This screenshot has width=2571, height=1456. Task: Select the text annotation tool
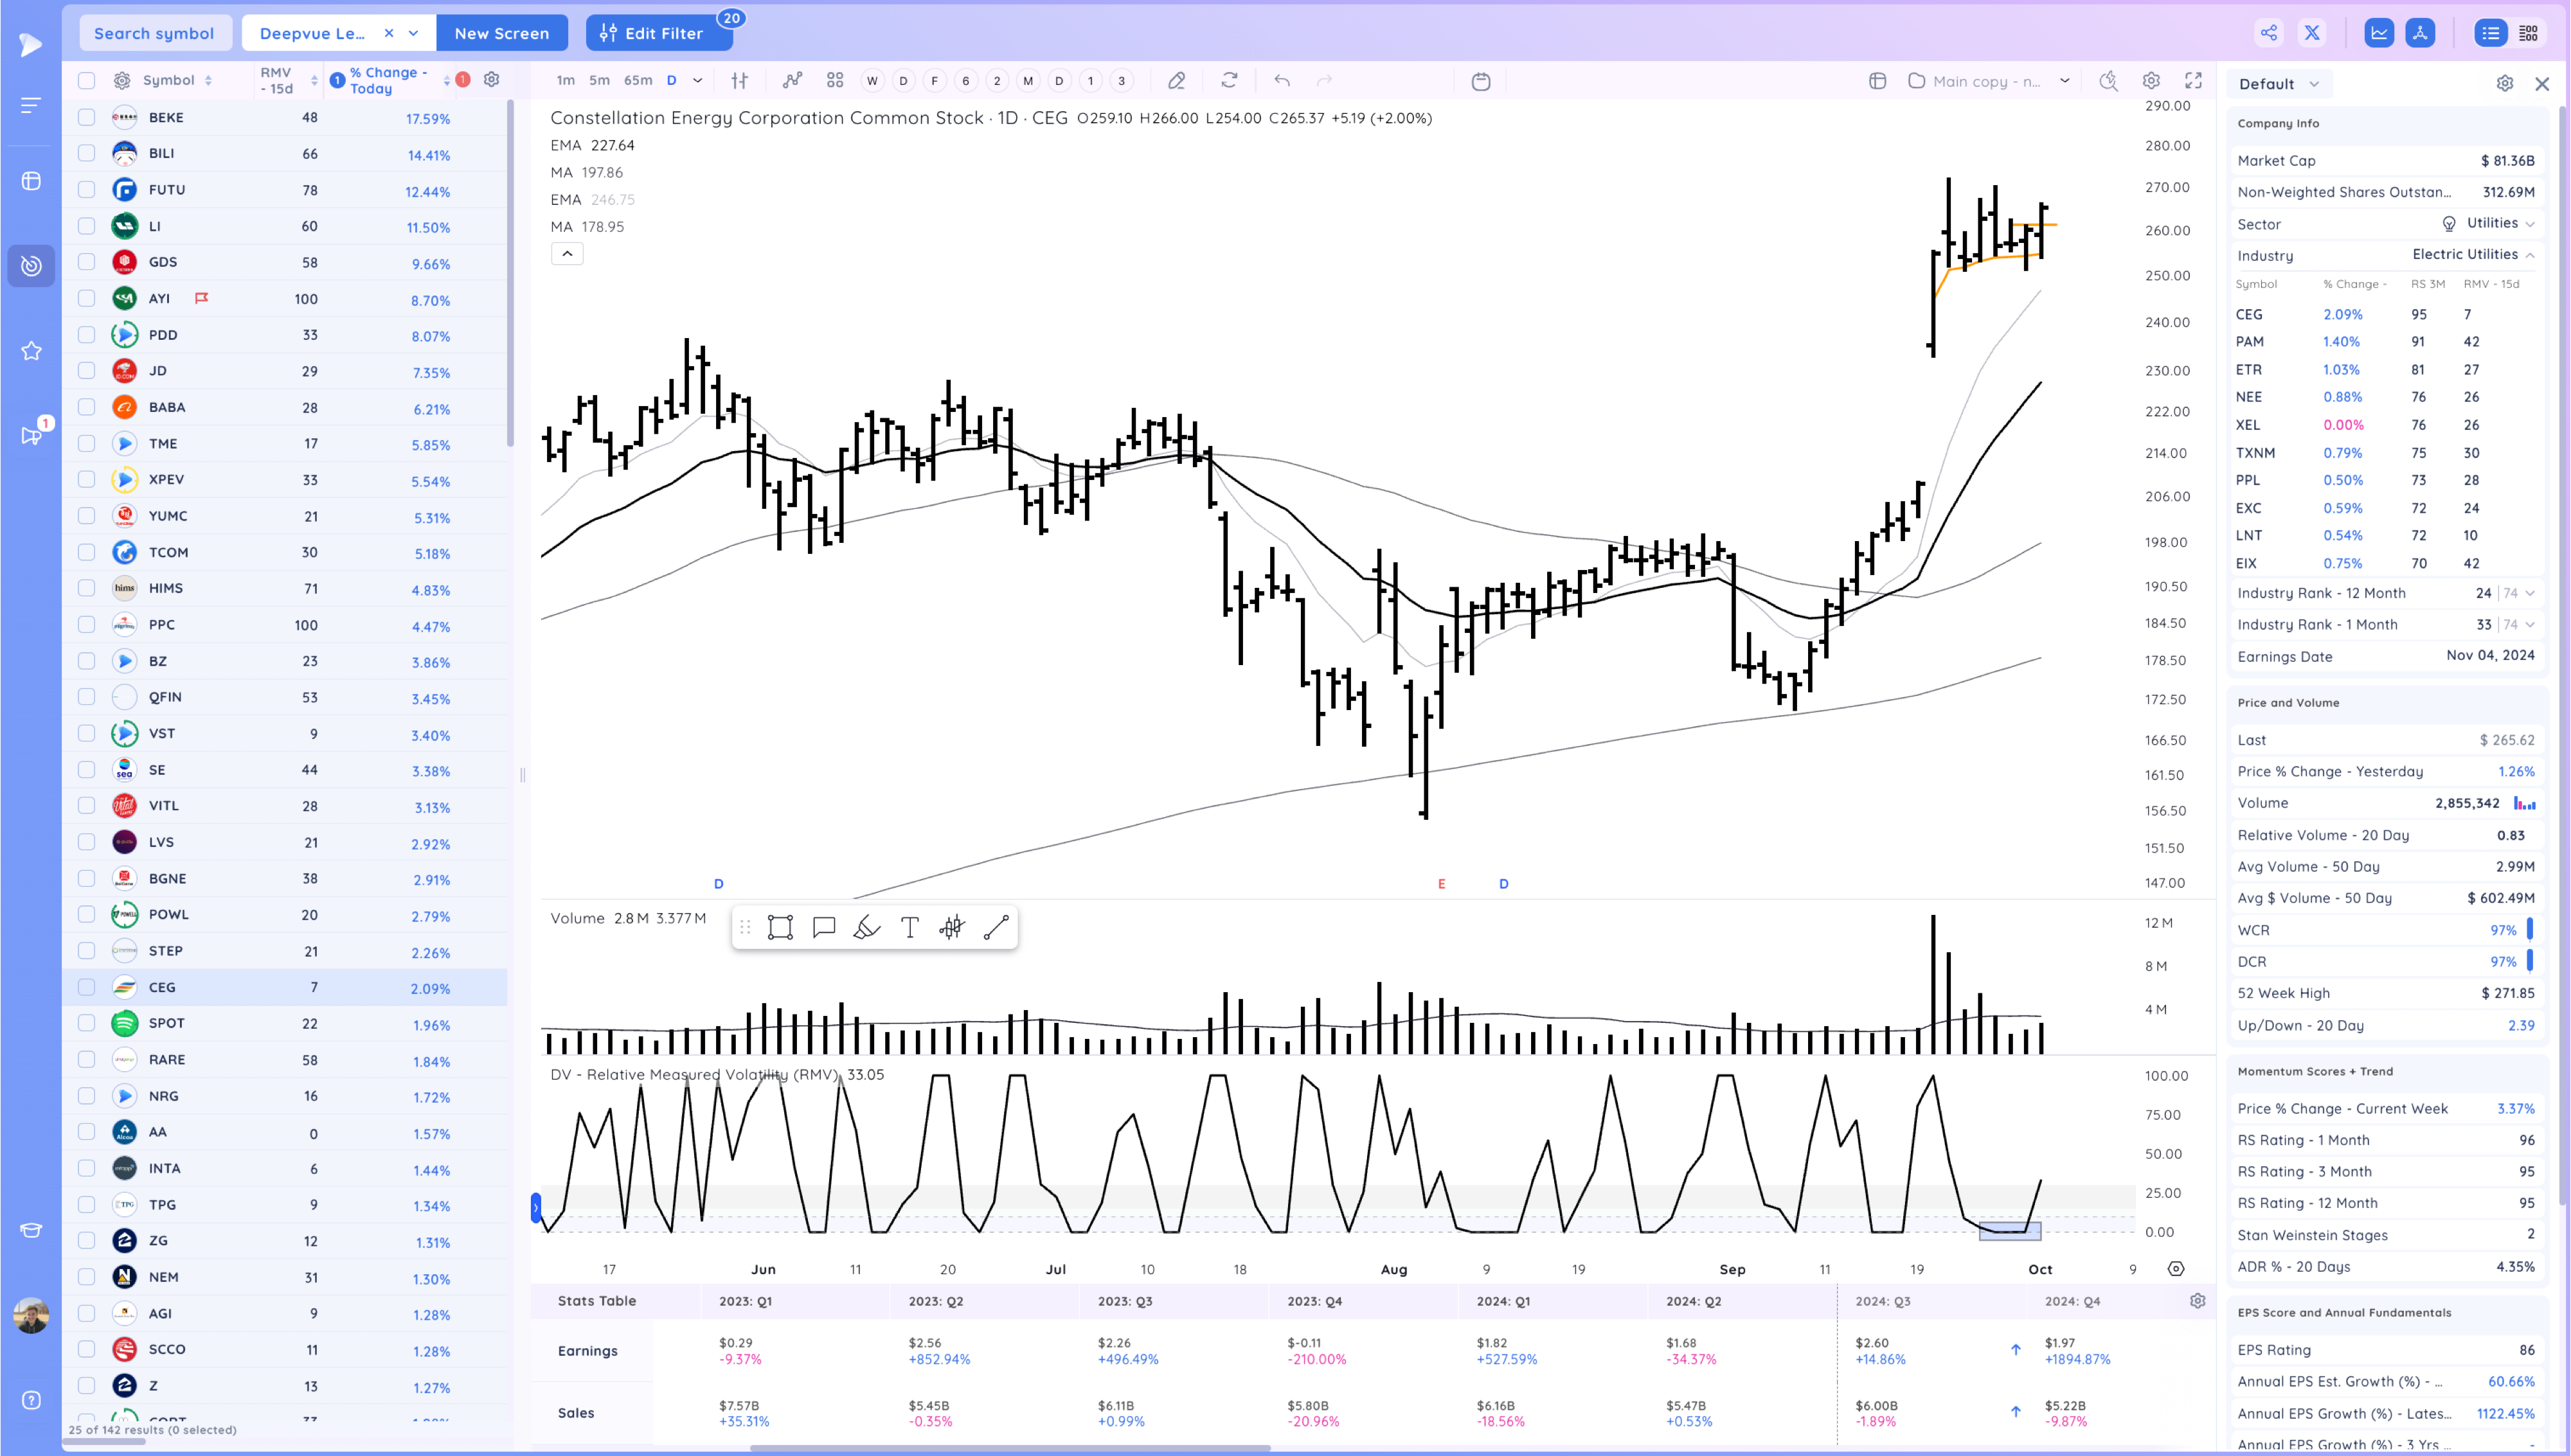pyautogui.click(x=909, y=928)
